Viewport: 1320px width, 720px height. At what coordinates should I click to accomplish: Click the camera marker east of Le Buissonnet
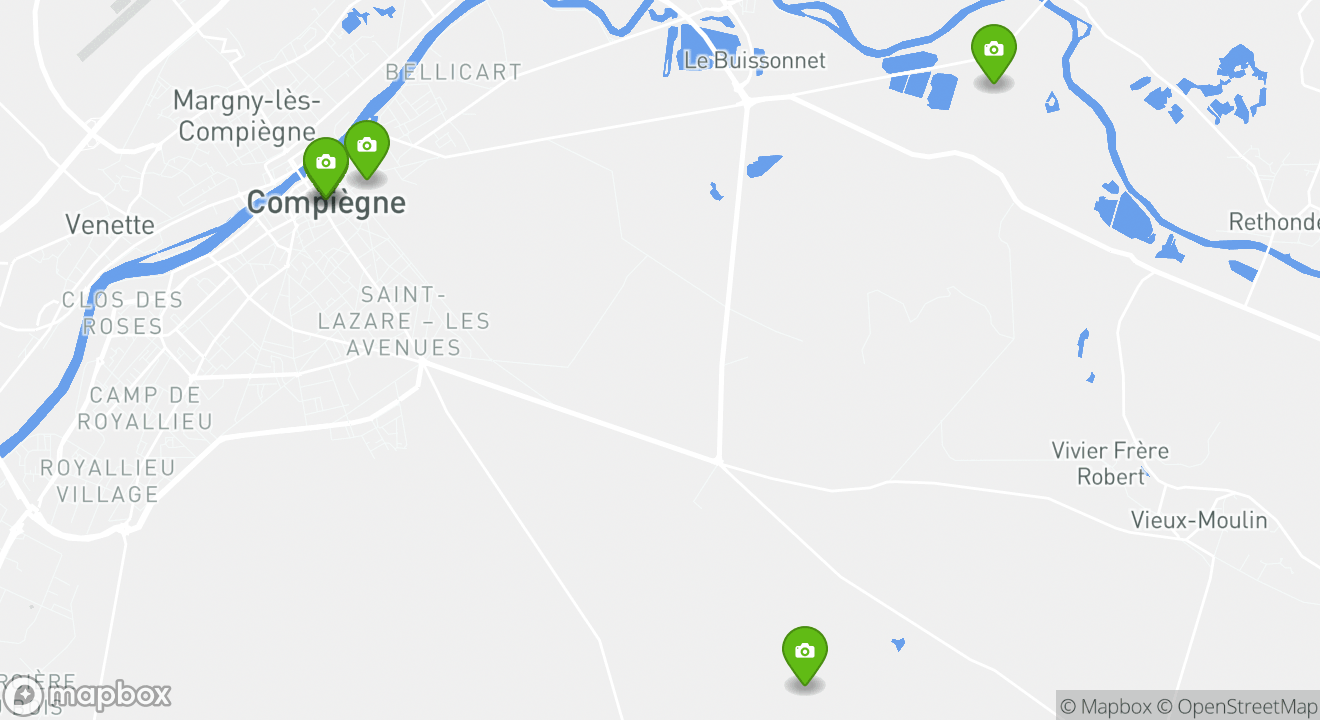993,54
